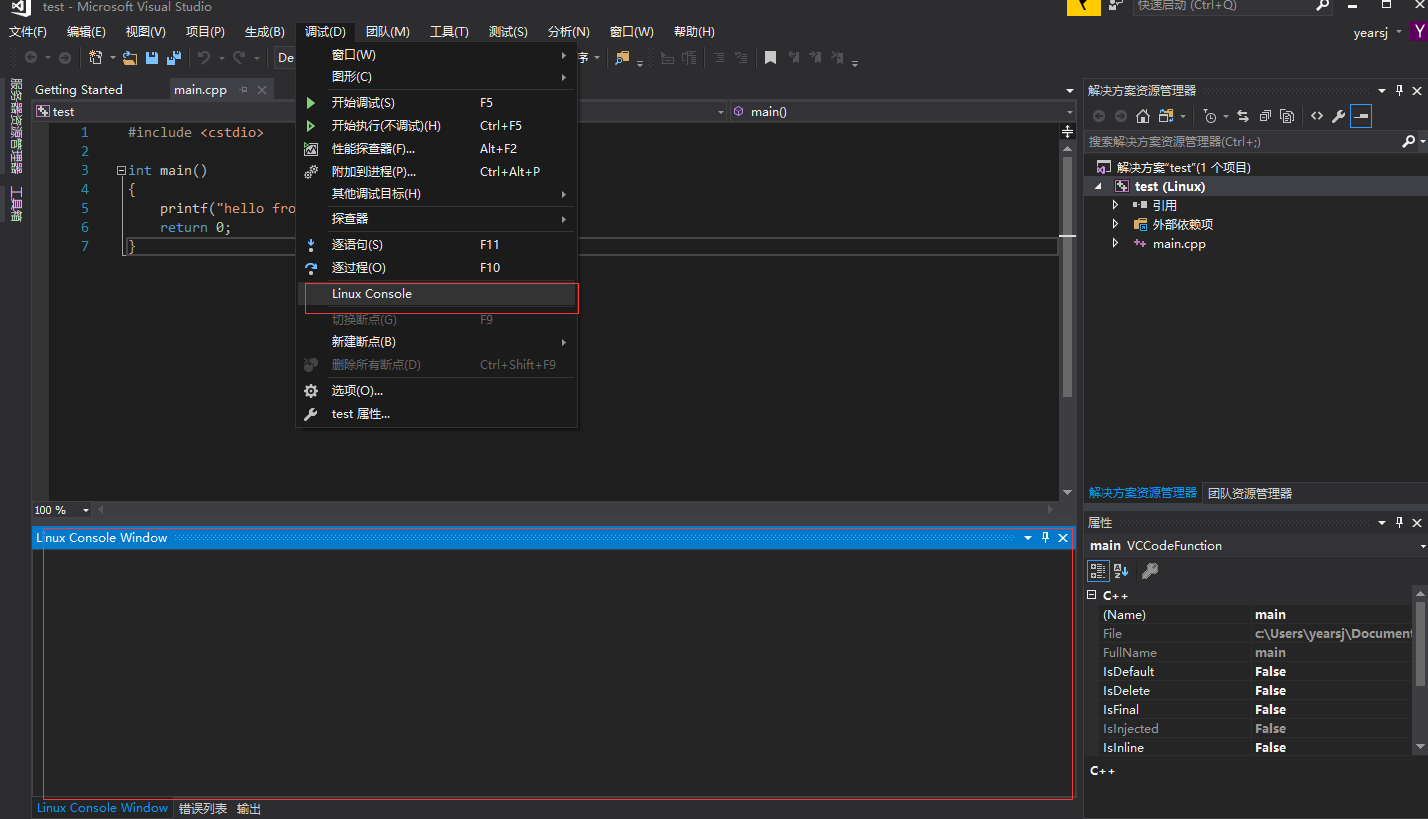The width and height of the screenshot is (1428, 819).
Task: Open the main() member dropdown in the editor
Action: coord(1070,112)
